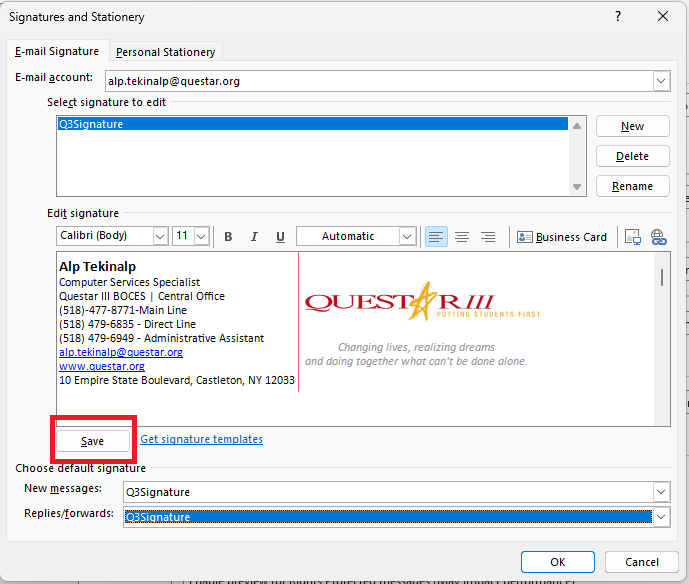This screenshot has height=584, width=689.
Task: Expand the New messages signature dropdown
Action: click(661, 492)
